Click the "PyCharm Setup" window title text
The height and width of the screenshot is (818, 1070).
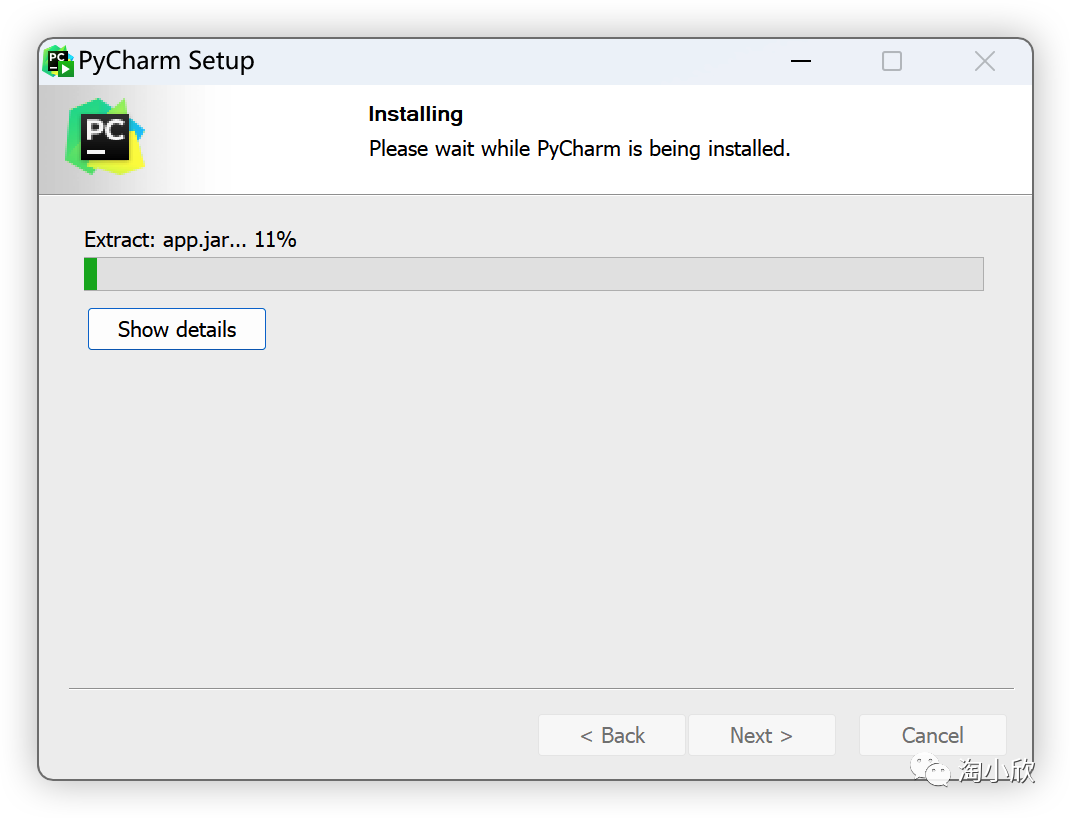click(167, 61)
